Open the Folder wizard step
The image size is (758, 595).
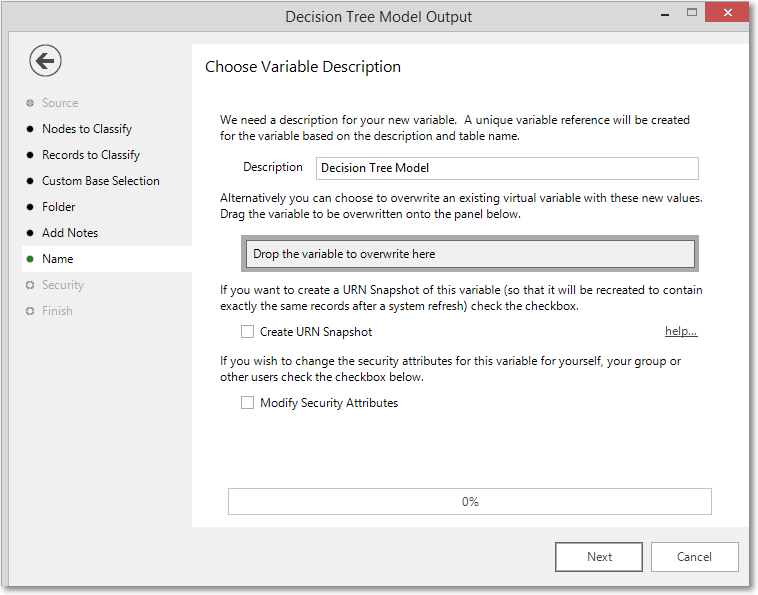[58, 207]
